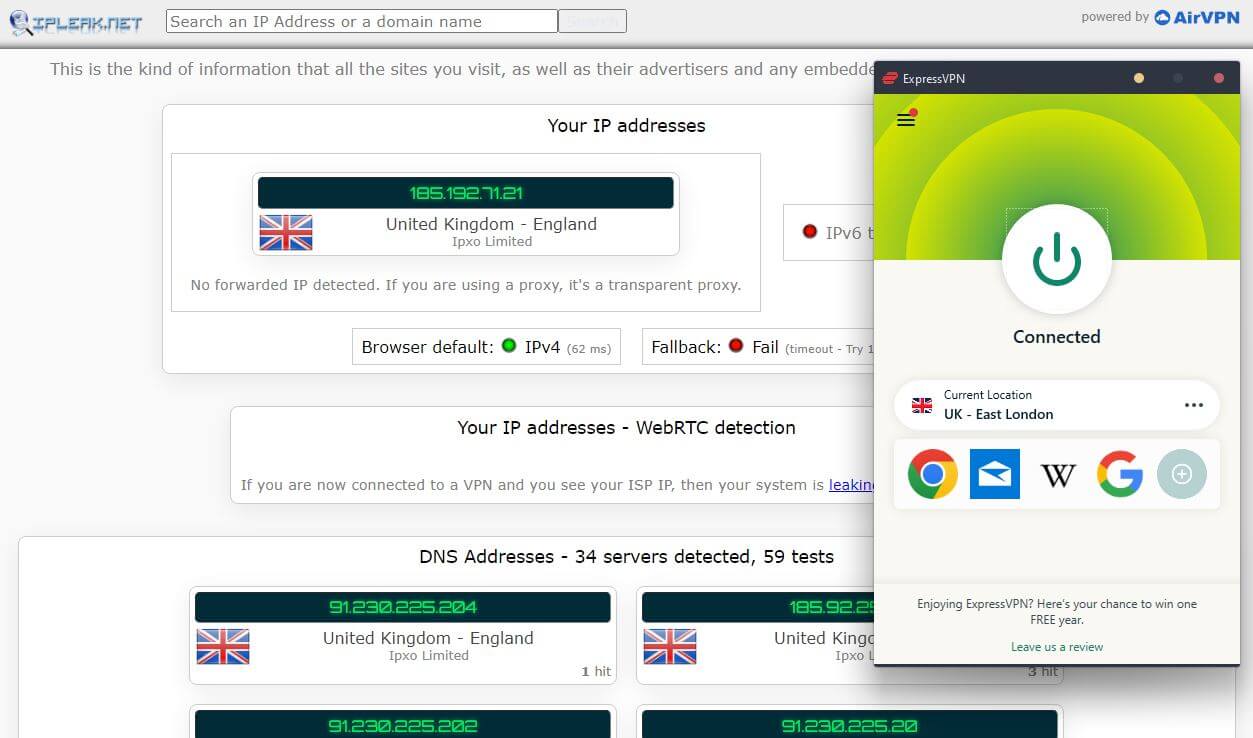Toggle the ExpressVPN power connect button
1253x738 pixels.
point(1056,260)
